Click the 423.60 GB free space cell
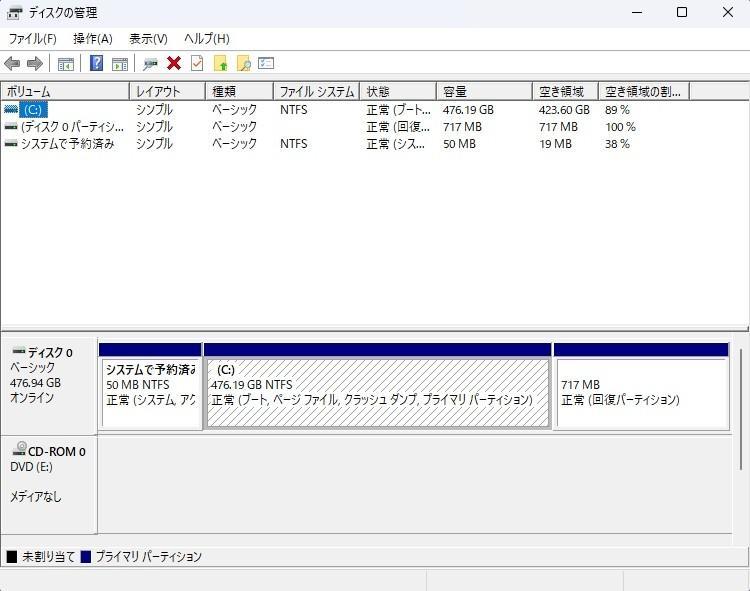750x591 pixels. (x=564, y=110)
